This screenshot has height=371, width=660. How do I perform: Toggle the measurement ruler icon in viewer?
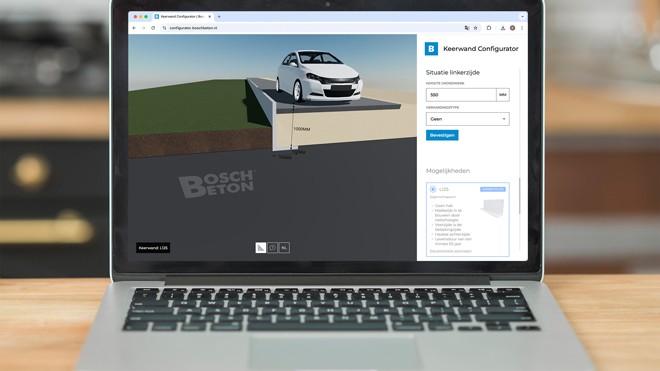coord(261,248)
